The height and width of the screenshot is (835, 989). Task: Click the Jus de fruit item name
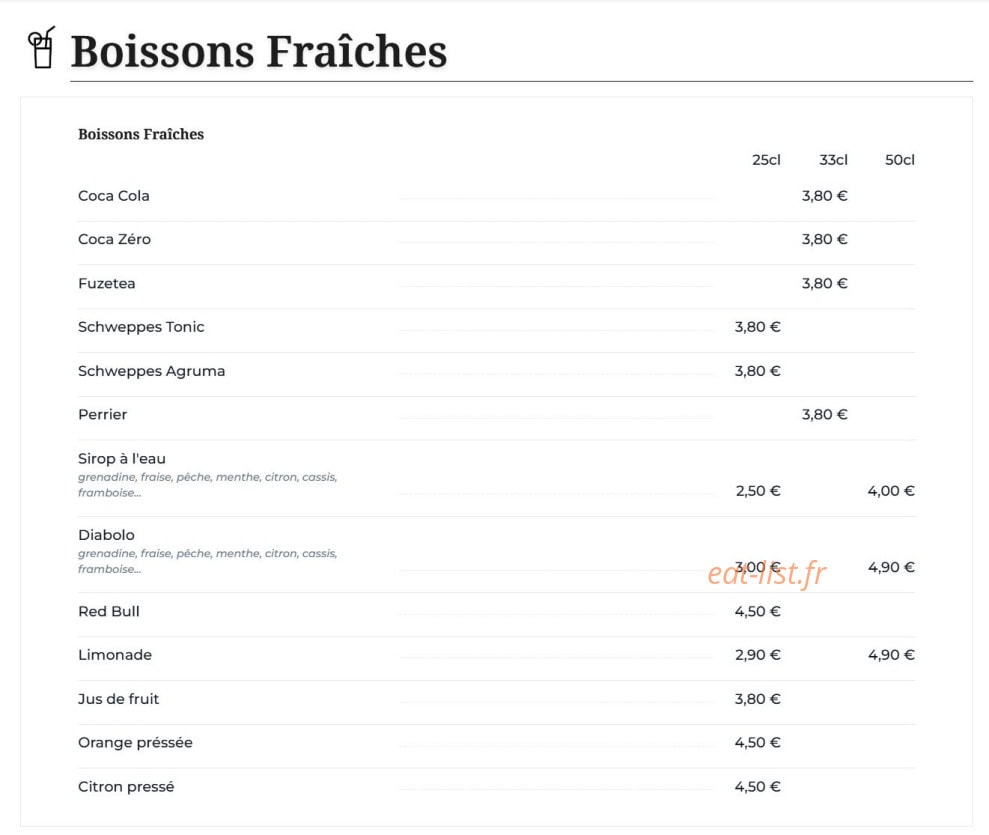pyautogui.click(x=119, y=699)
